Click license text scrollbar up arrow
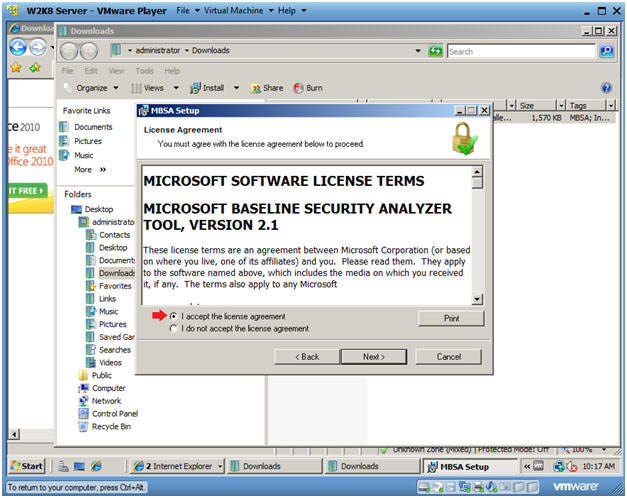The height and width of the screenshot is (498, 627). point(477,172)
